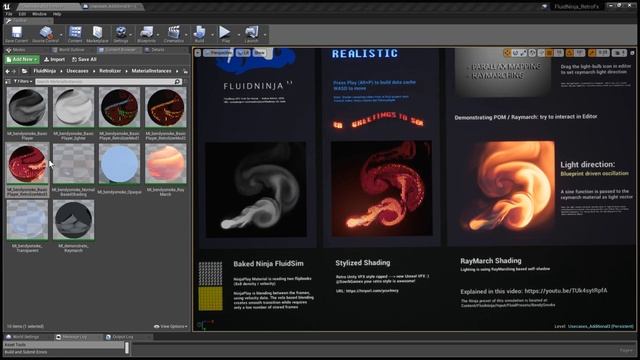Select the M_bendysmoke_Transparent material thumbnail
The width and height of the screenshot is (640, 360).
point(27,220)
